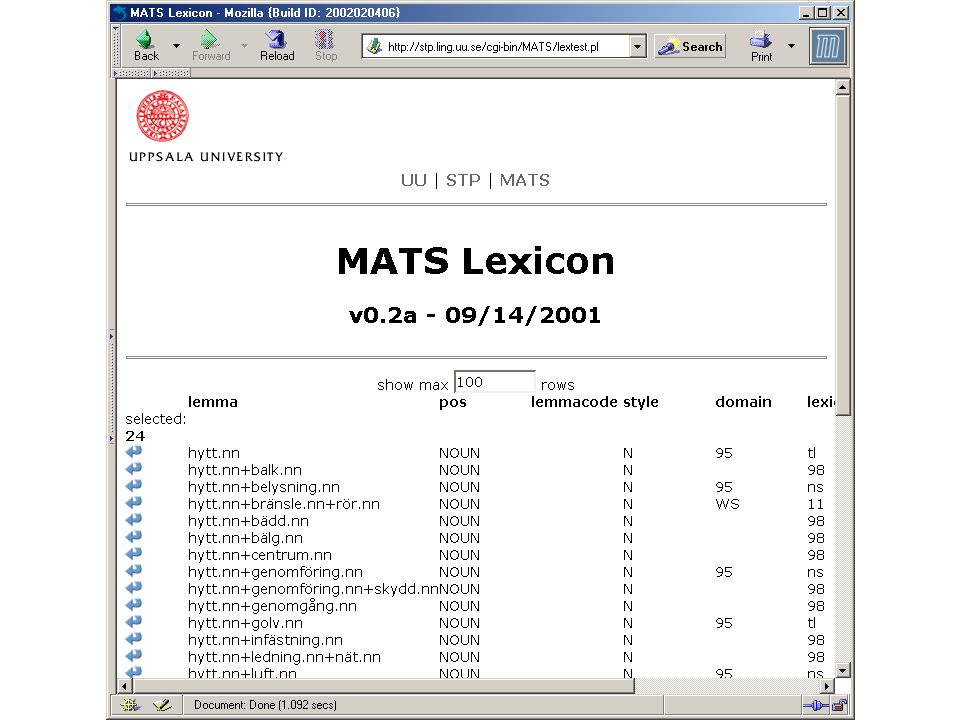This screenshot has width=960, height=720.
Task: Open the Back history dropdown arrow
Action: point(176,46)
